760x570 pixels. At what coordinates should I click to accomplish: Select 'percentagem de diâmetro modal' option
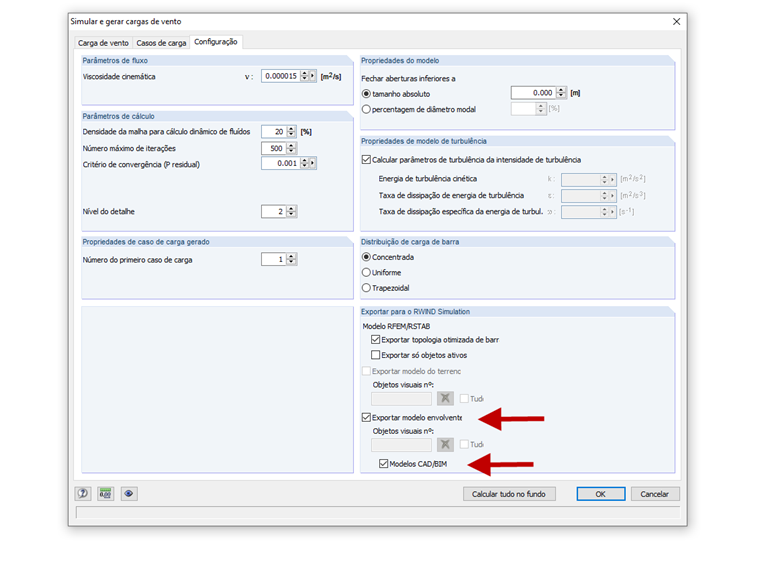tap(366, 110)
